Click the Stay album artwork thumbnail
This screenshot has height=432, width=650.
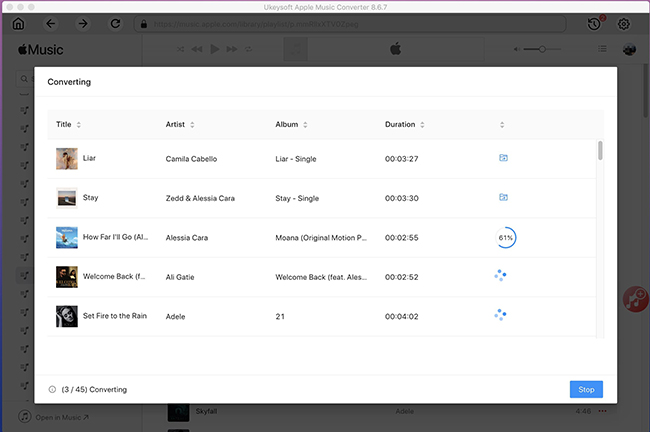[x=67, y=198]
